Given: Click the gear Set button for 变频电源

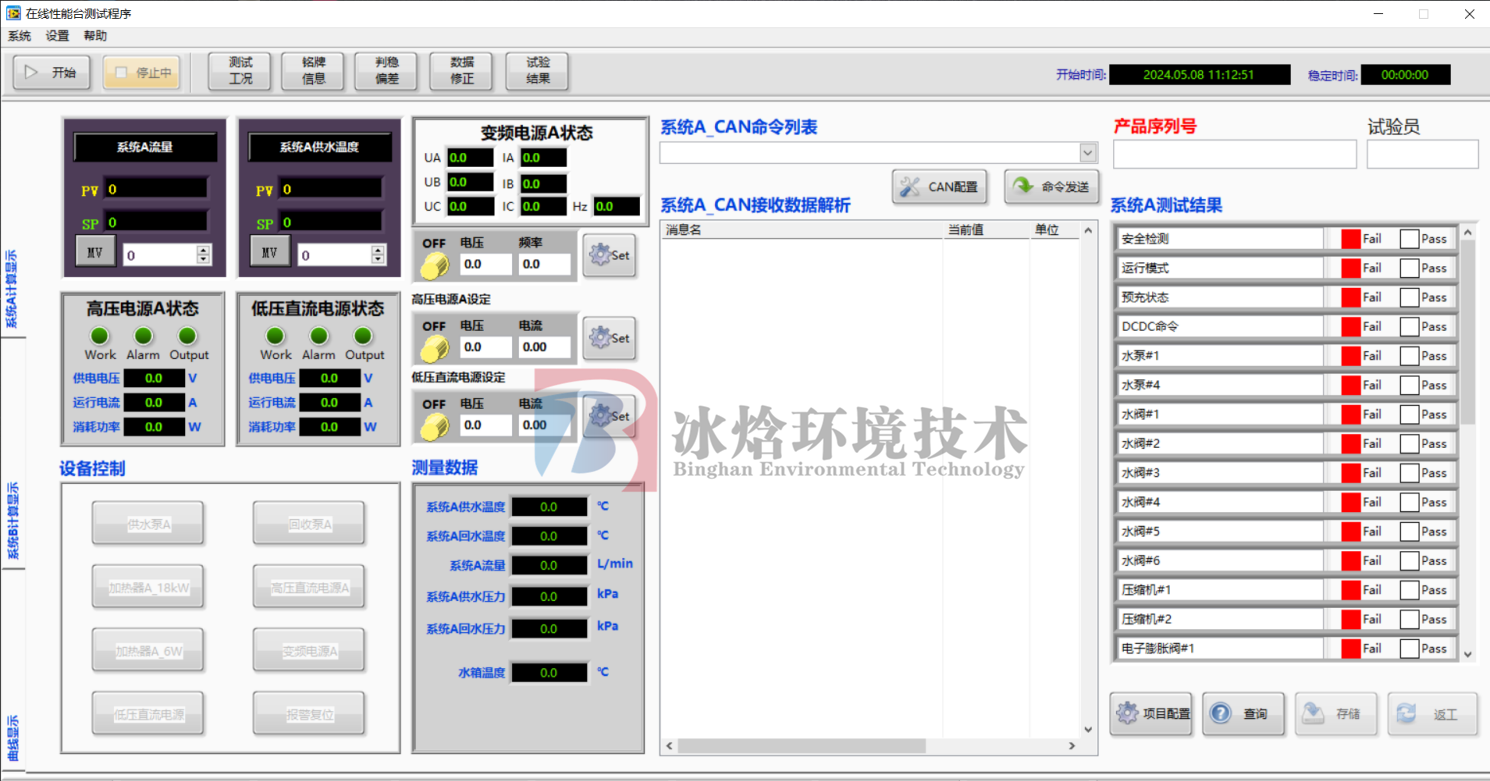Looking at the screenshot, I should pos(609,255).
